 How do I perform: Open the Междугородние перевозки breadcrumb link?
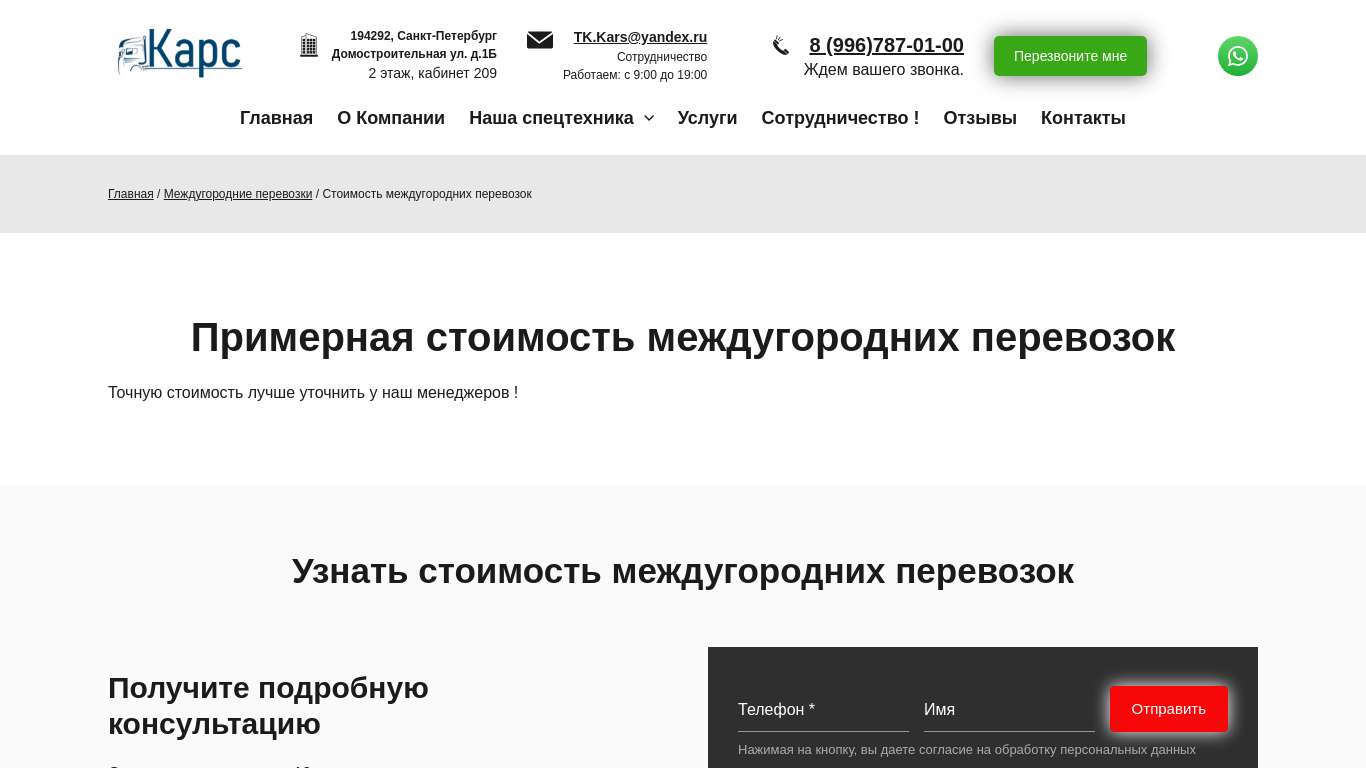point(238,194)
